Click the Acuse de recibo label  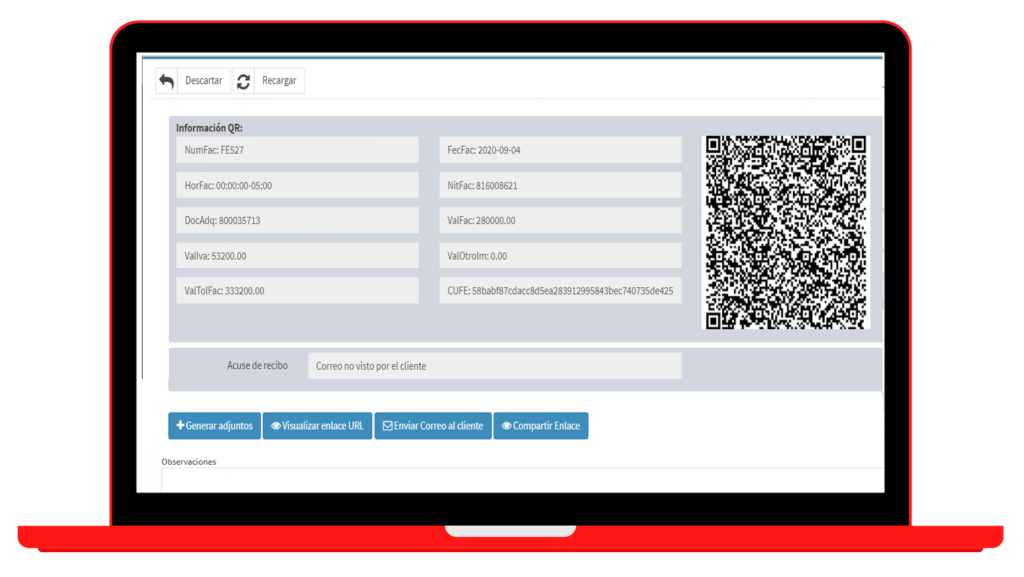pos(257,366)
